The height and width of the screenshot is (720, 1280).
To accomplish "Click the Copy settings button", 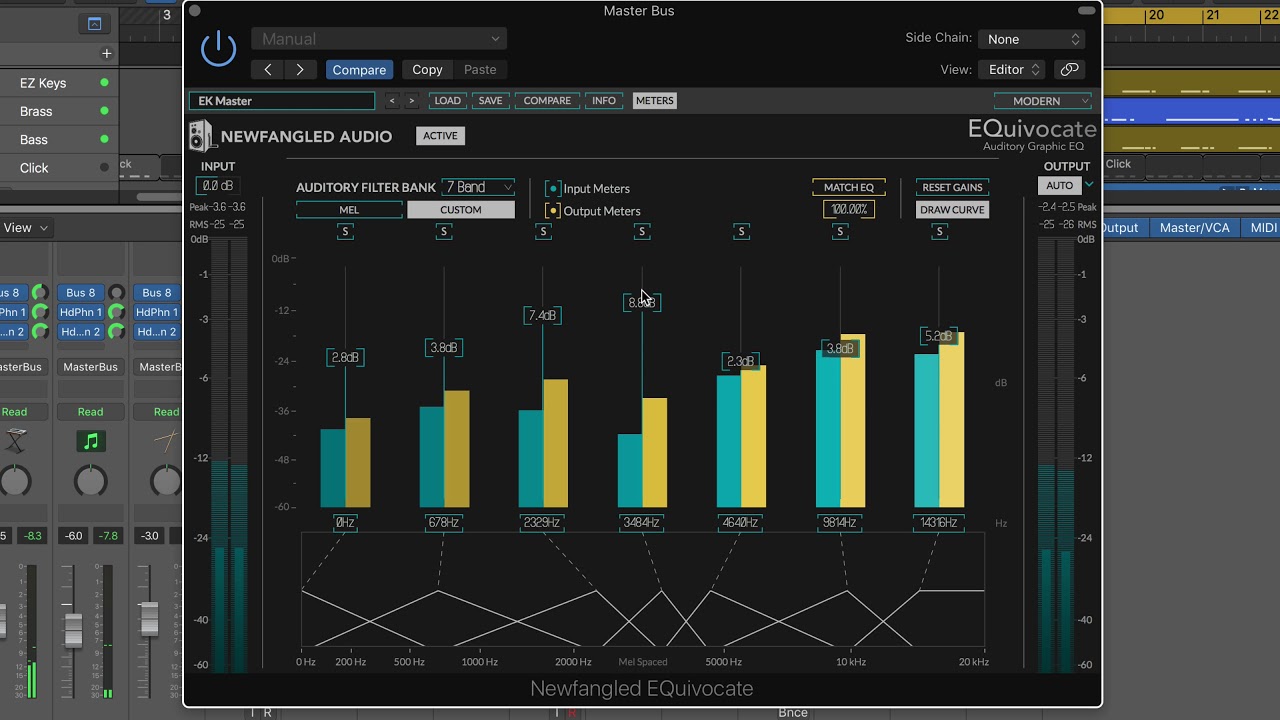I will [427, 69].
